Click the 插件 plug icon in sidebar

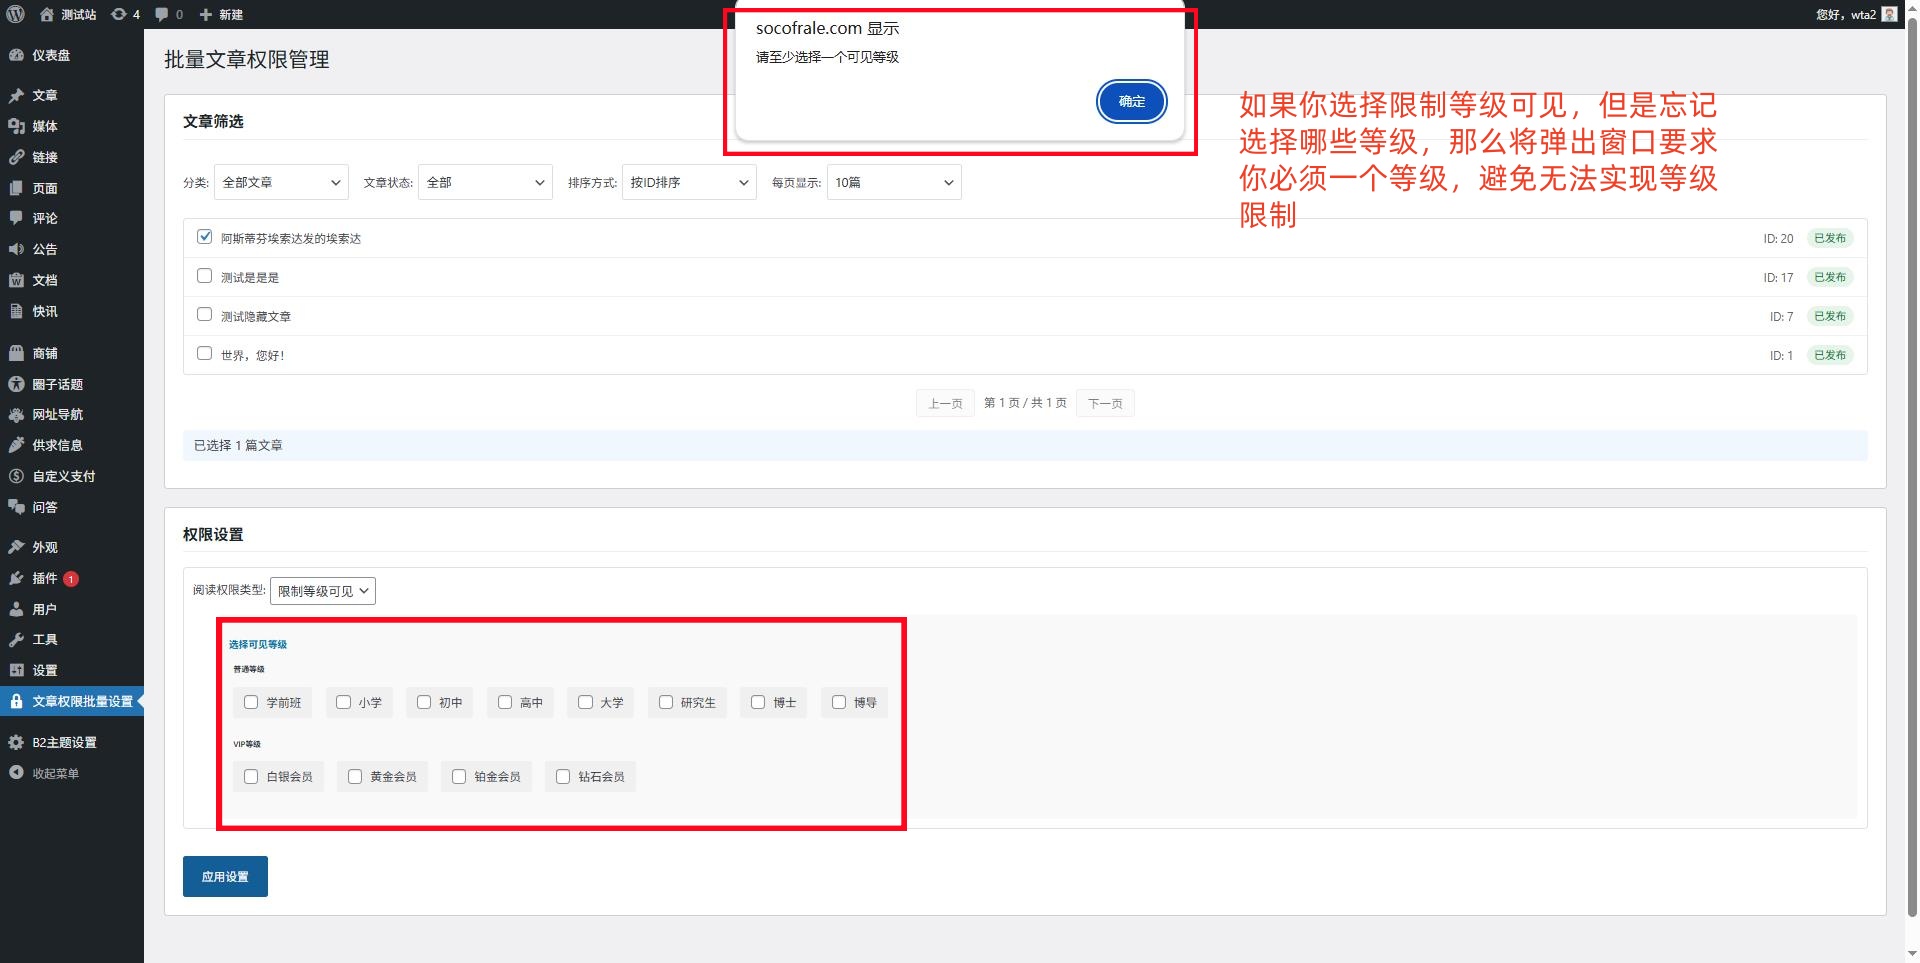click(16, 578)
